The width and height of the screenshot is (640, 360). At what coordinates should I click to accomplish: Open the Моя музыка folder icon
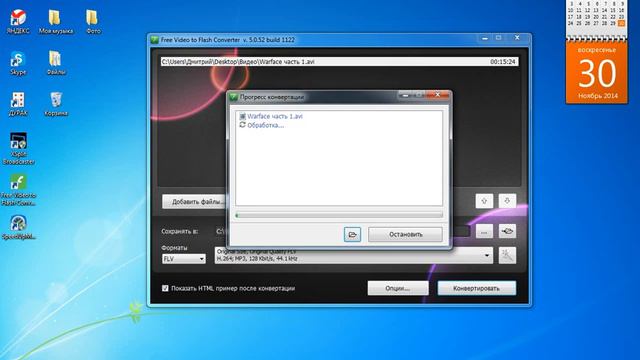(56, 21)
